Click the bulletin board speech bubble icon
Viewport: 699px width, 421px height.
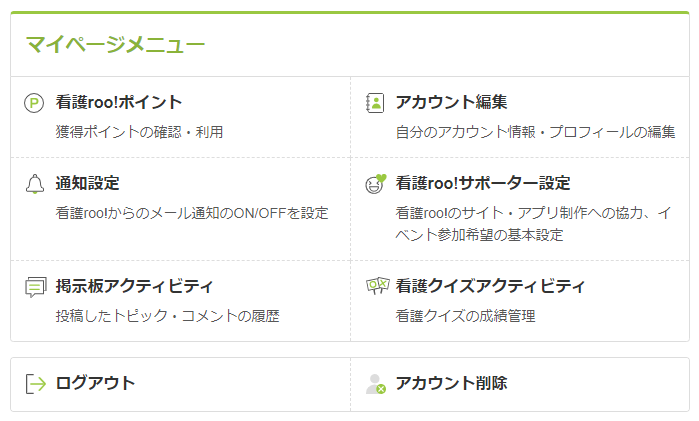tap(36, 287)
